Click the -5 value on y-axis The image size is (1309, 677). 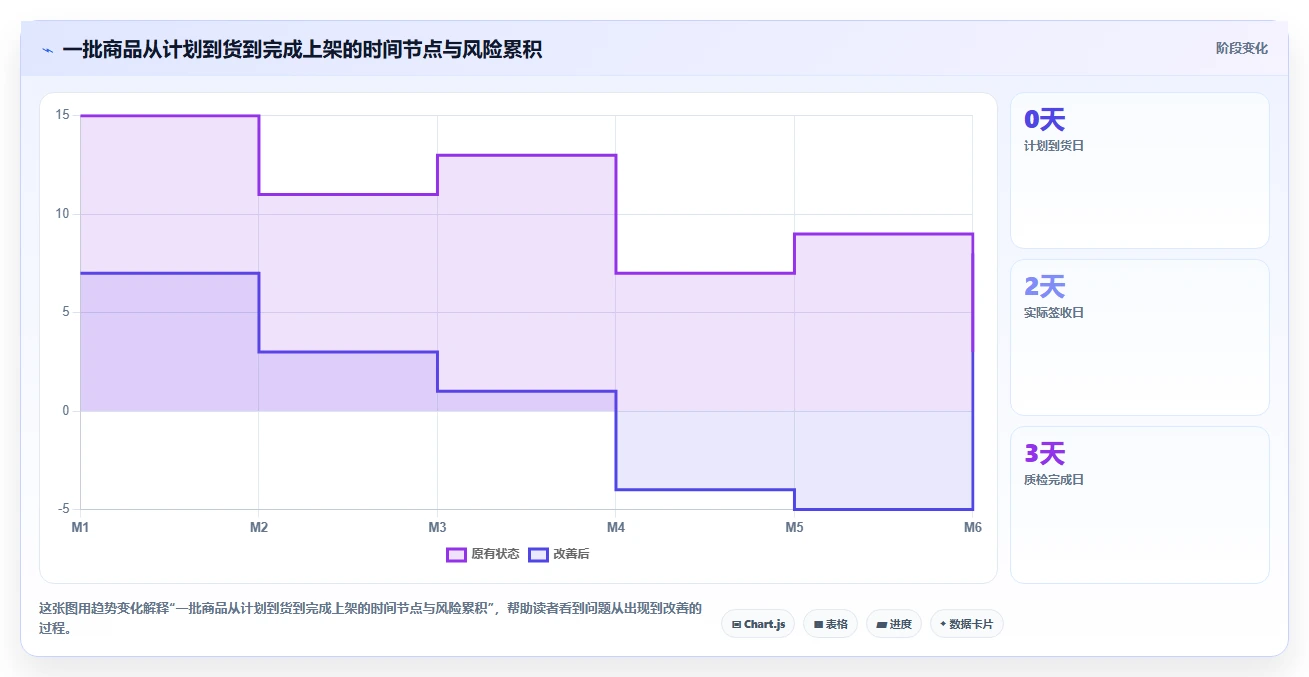[x=62, y=509]
